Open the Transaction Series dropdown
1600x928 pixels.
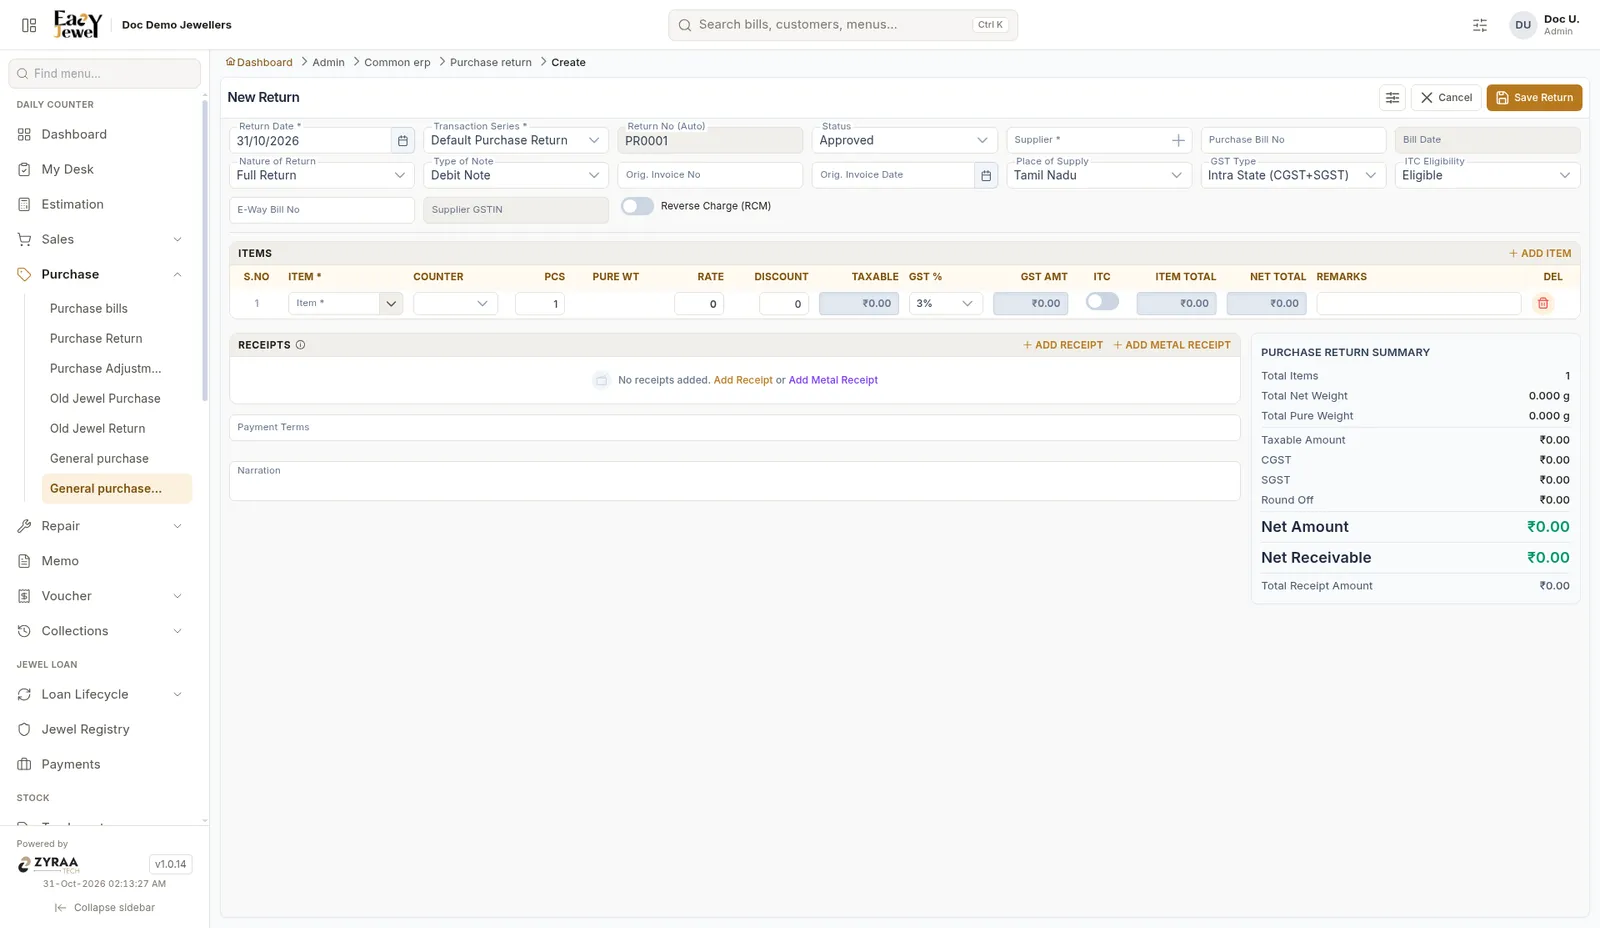point(515,141)
